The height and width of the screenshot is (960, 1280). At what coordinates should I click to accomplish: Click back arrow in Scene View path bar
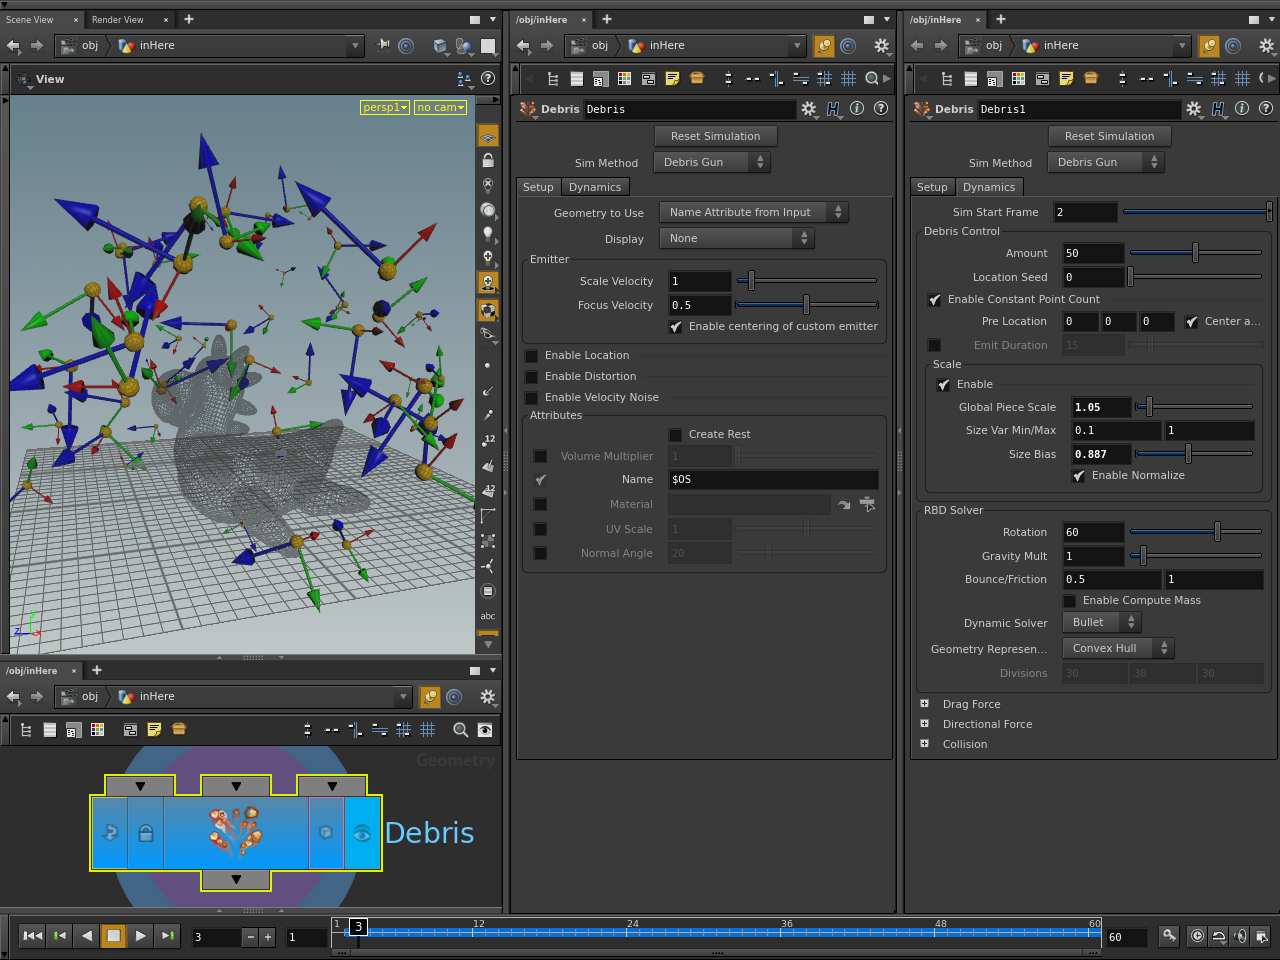[13, 45]
